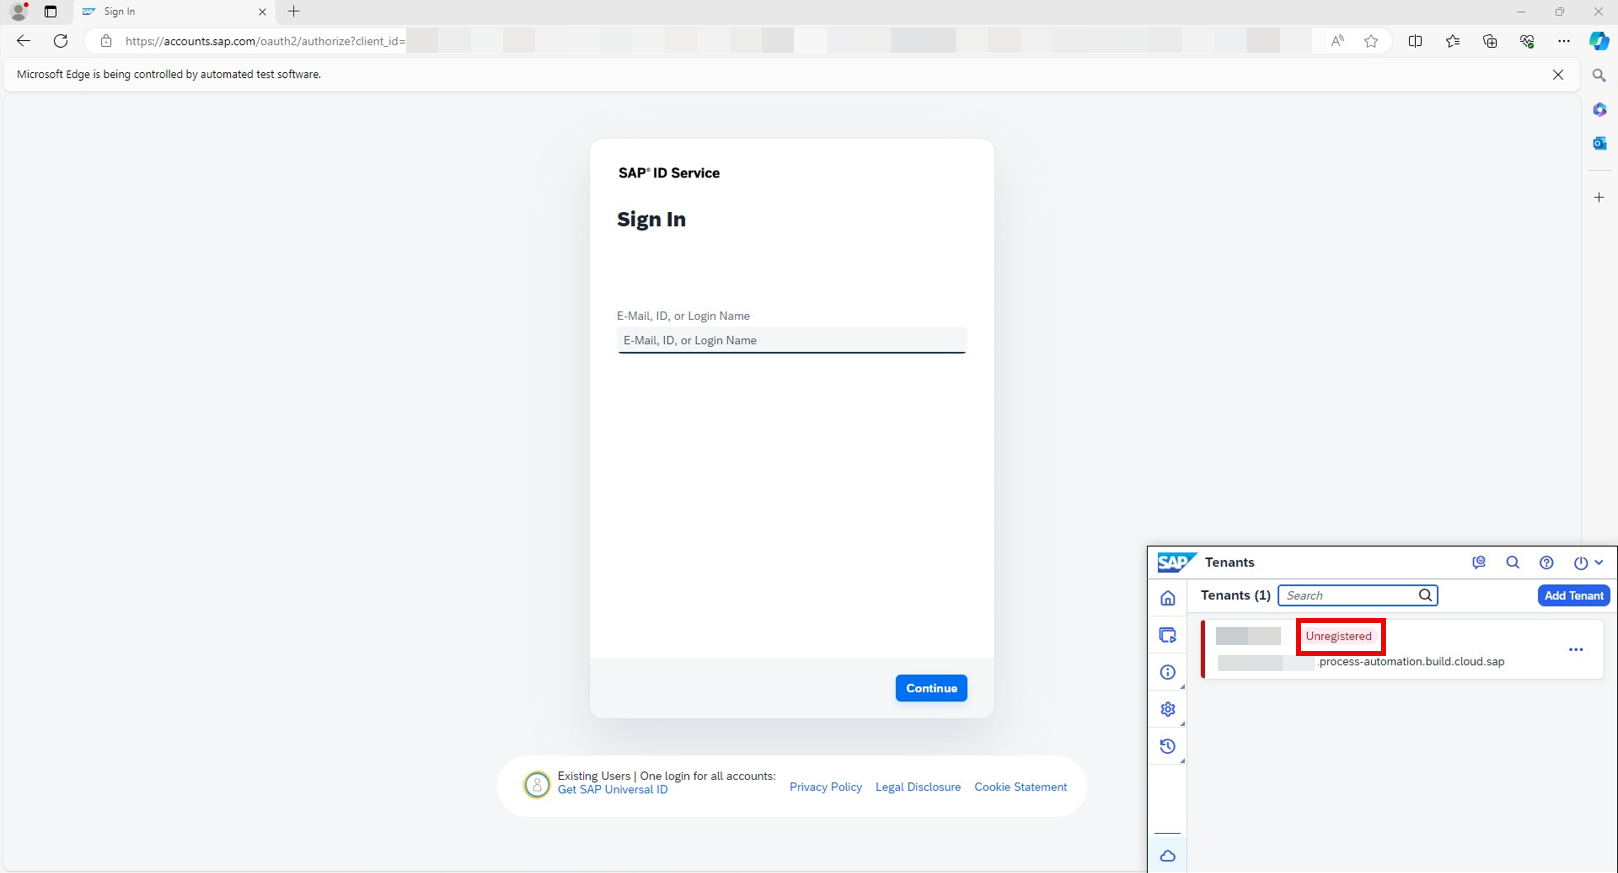The width and height of the screenshot is (1618, 873).
Task: Click the Universal ID user icon in footer
Action: (537, 784)
